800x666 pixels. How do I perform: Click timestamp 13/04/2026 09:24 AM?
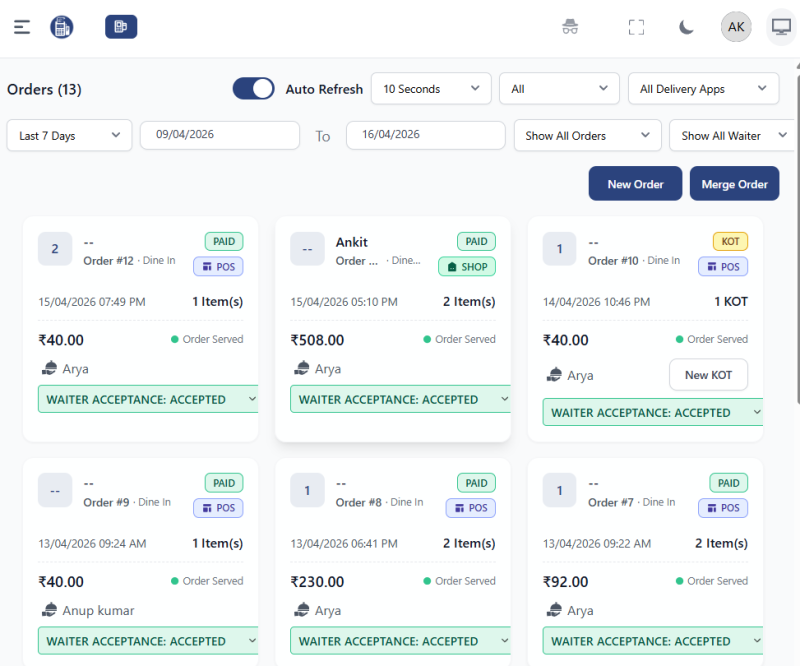[92, 544]
